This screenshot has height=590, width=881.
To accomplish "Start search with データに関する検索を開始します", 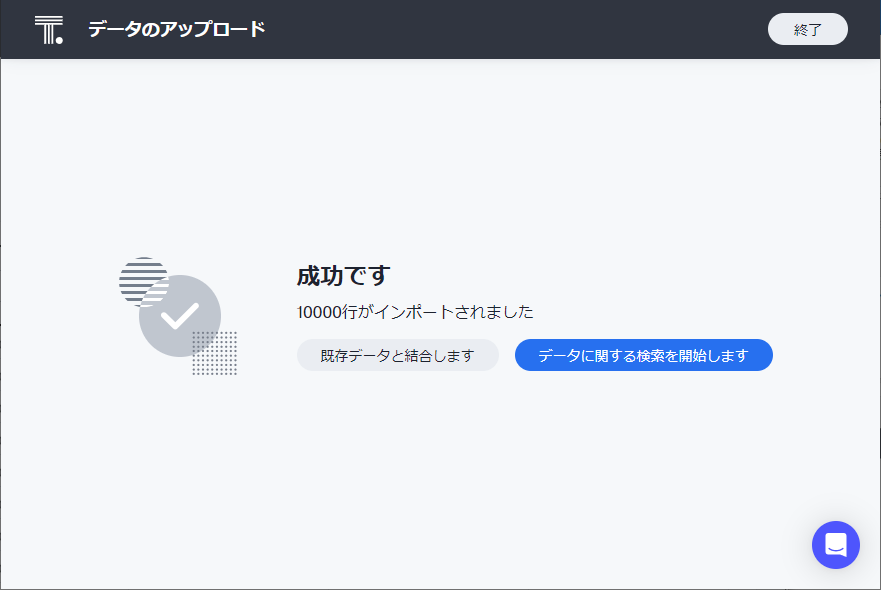I will [643, 355].
